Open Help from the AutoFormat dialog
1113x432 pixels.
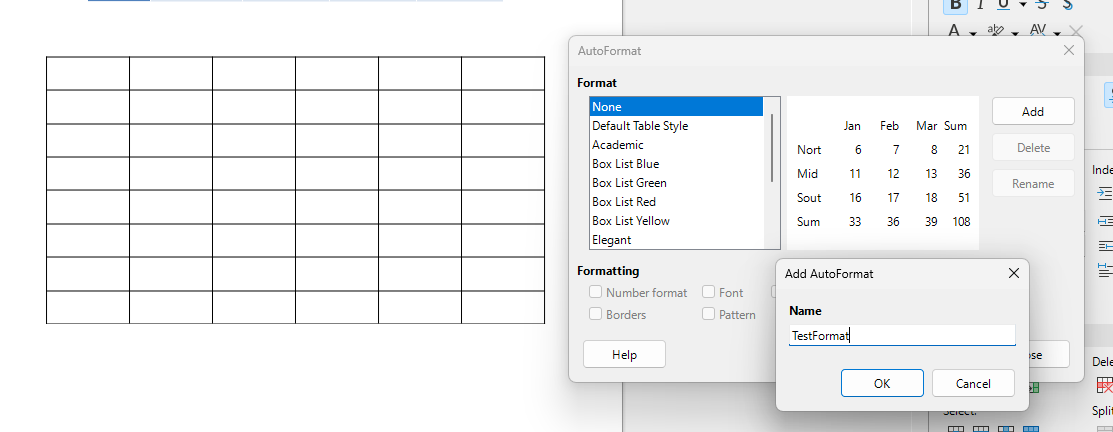[624, 355]
